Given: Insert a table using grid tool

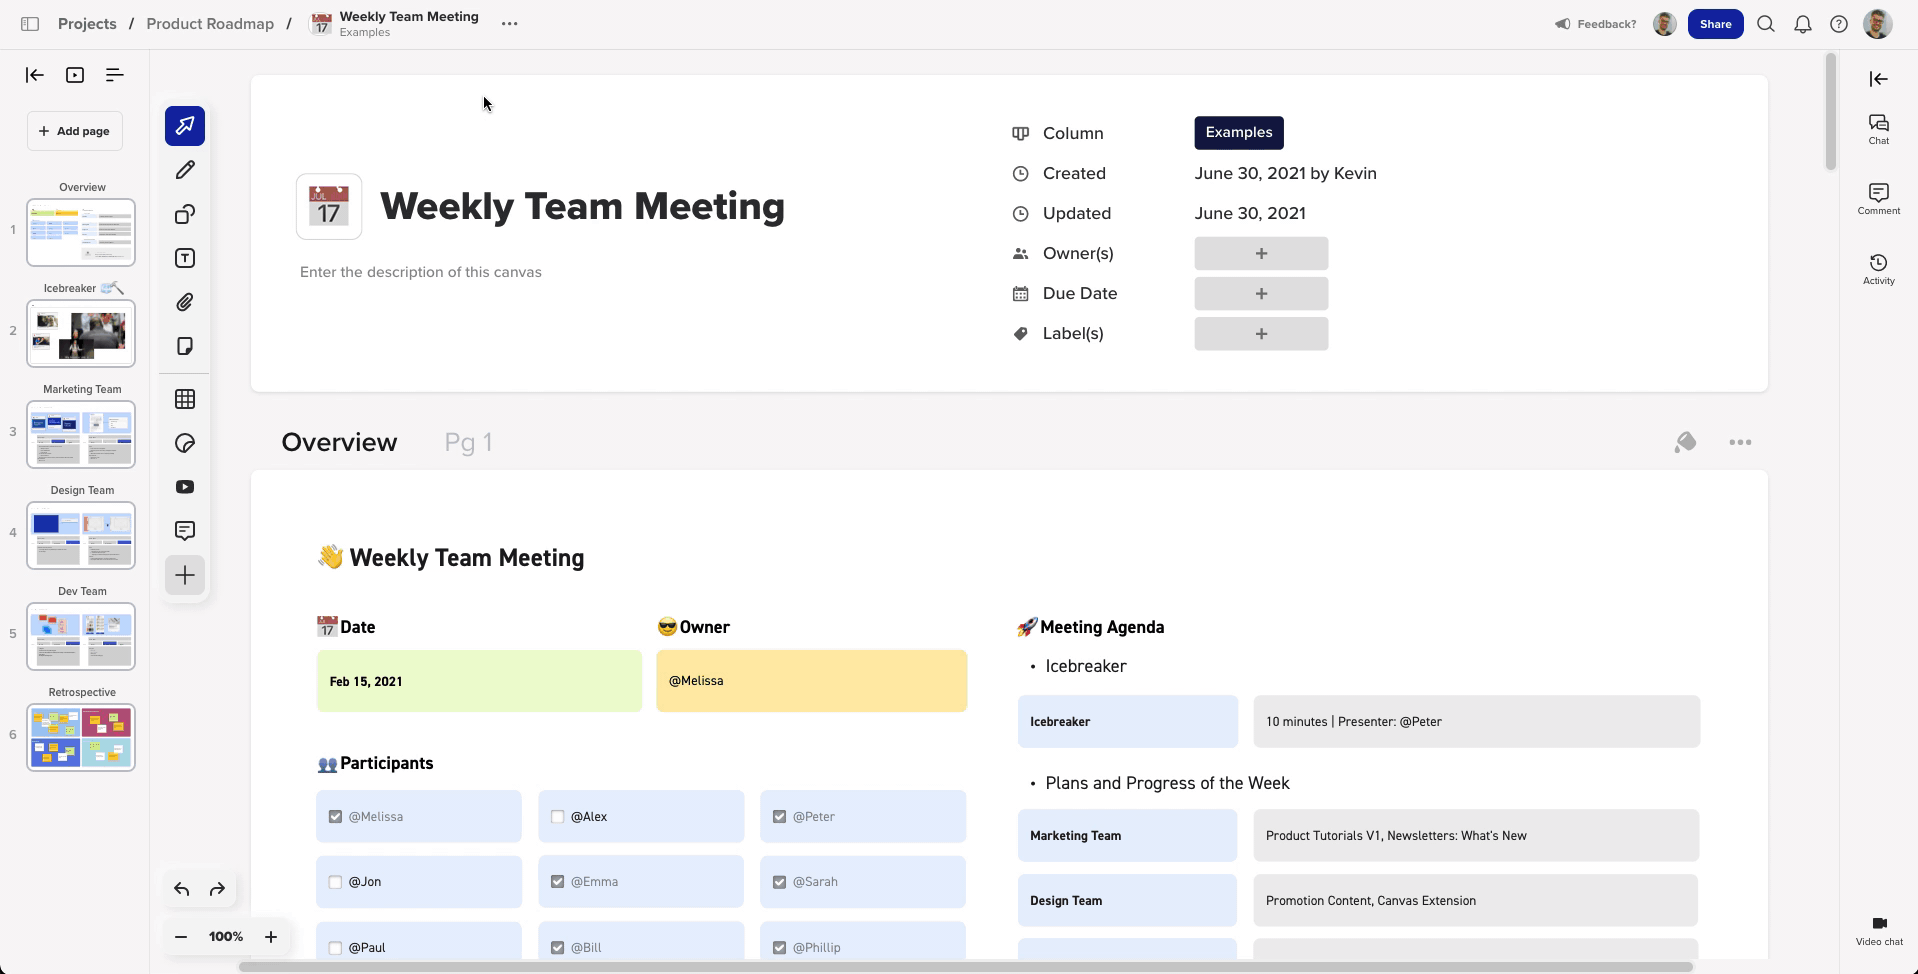Looking at the screenshot, I should pyautogui.click(x=185, y=399).
